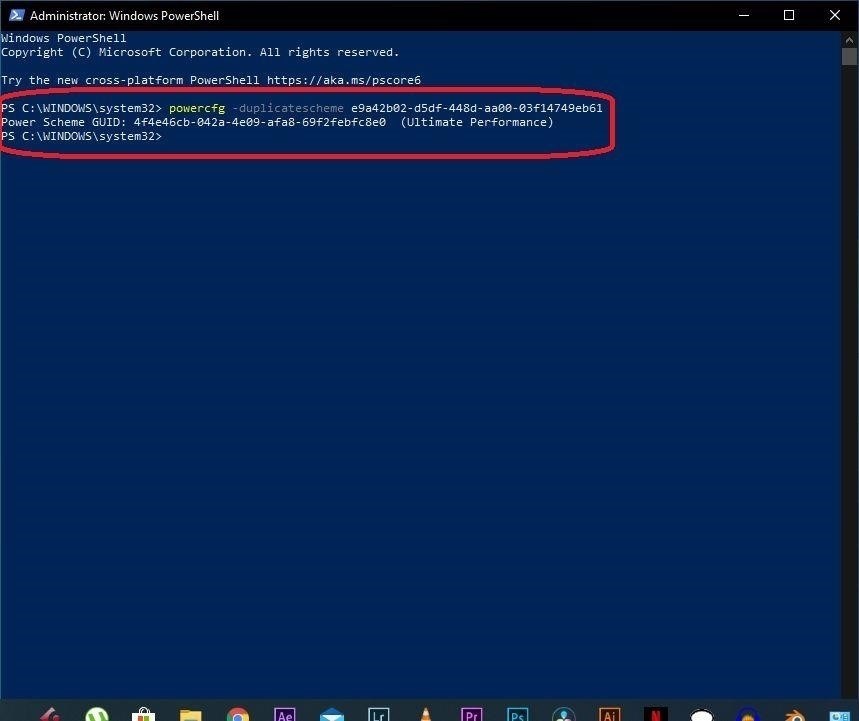This screenshot has height=721, width=859.
Task: Click the '-duplicatescheme' parameter text
Action: (x=288, y=108)
